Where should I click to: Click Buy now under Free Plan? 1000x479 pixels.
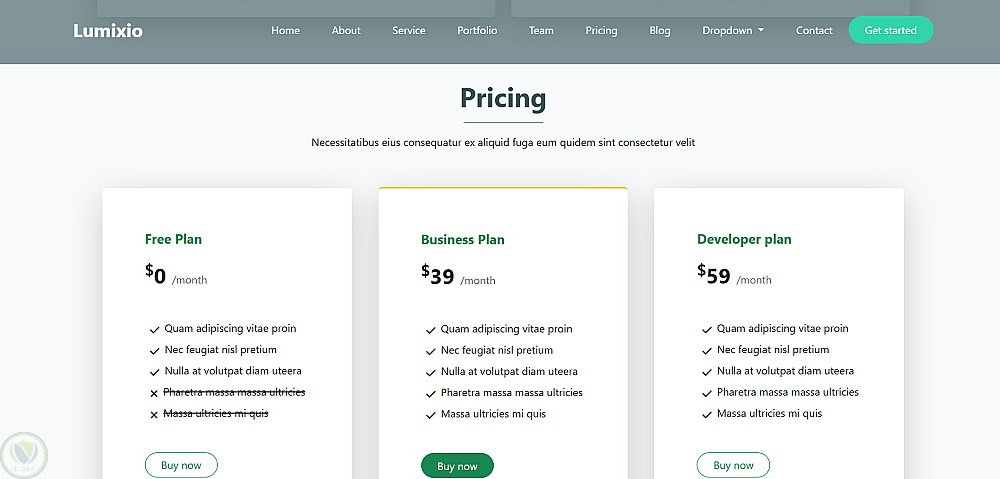pos(181,465)
